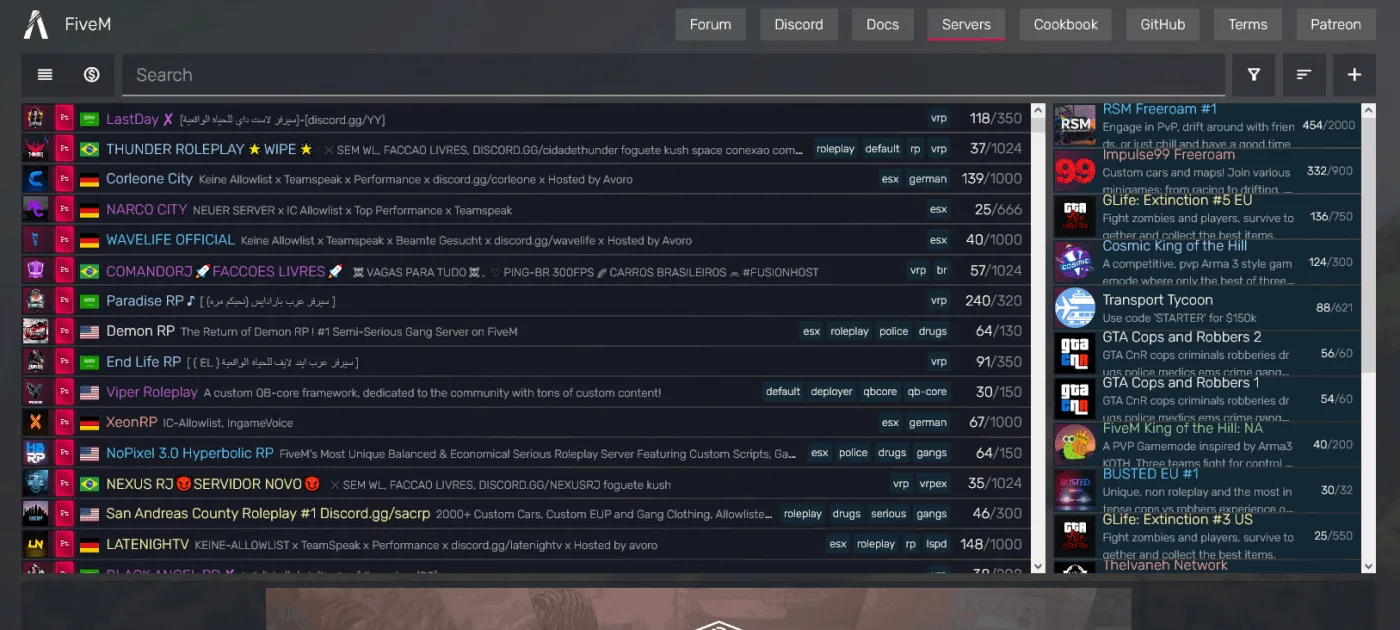Viewport: 1400px width, 630px height.
Task: Toggle the qbcore tag on Viper Roleplay
Action: click(x=880, y=392)
